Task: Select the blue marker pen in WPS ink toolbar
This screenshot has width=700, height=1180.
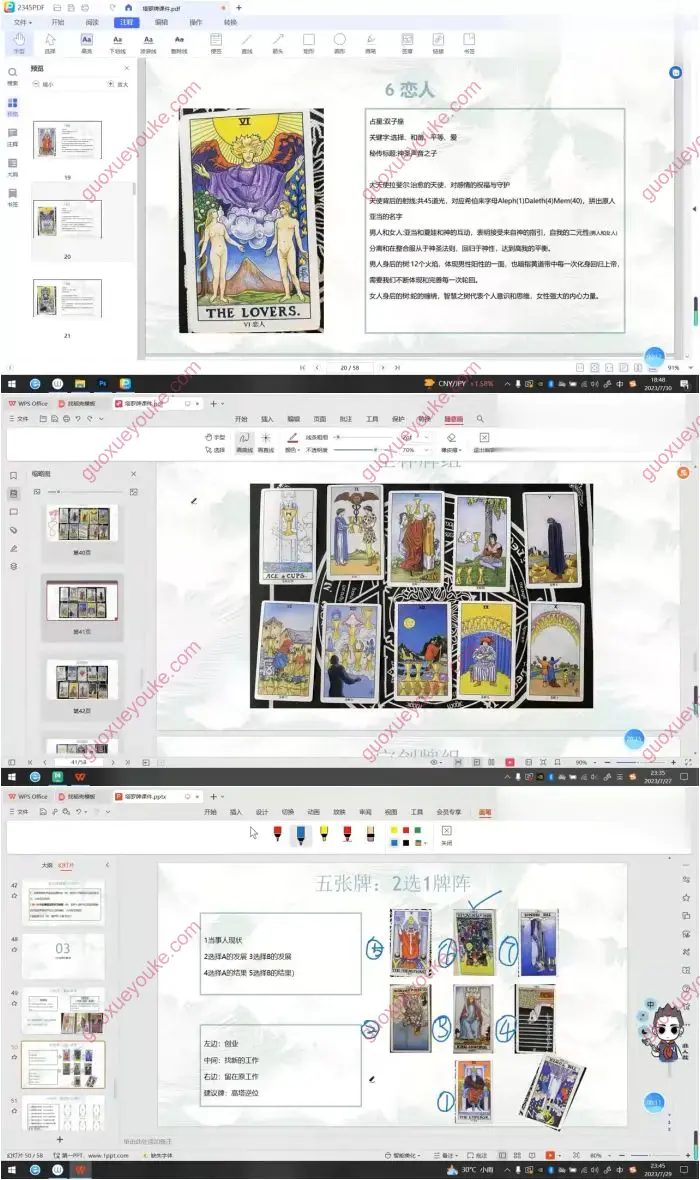Action: pos(300,833)
